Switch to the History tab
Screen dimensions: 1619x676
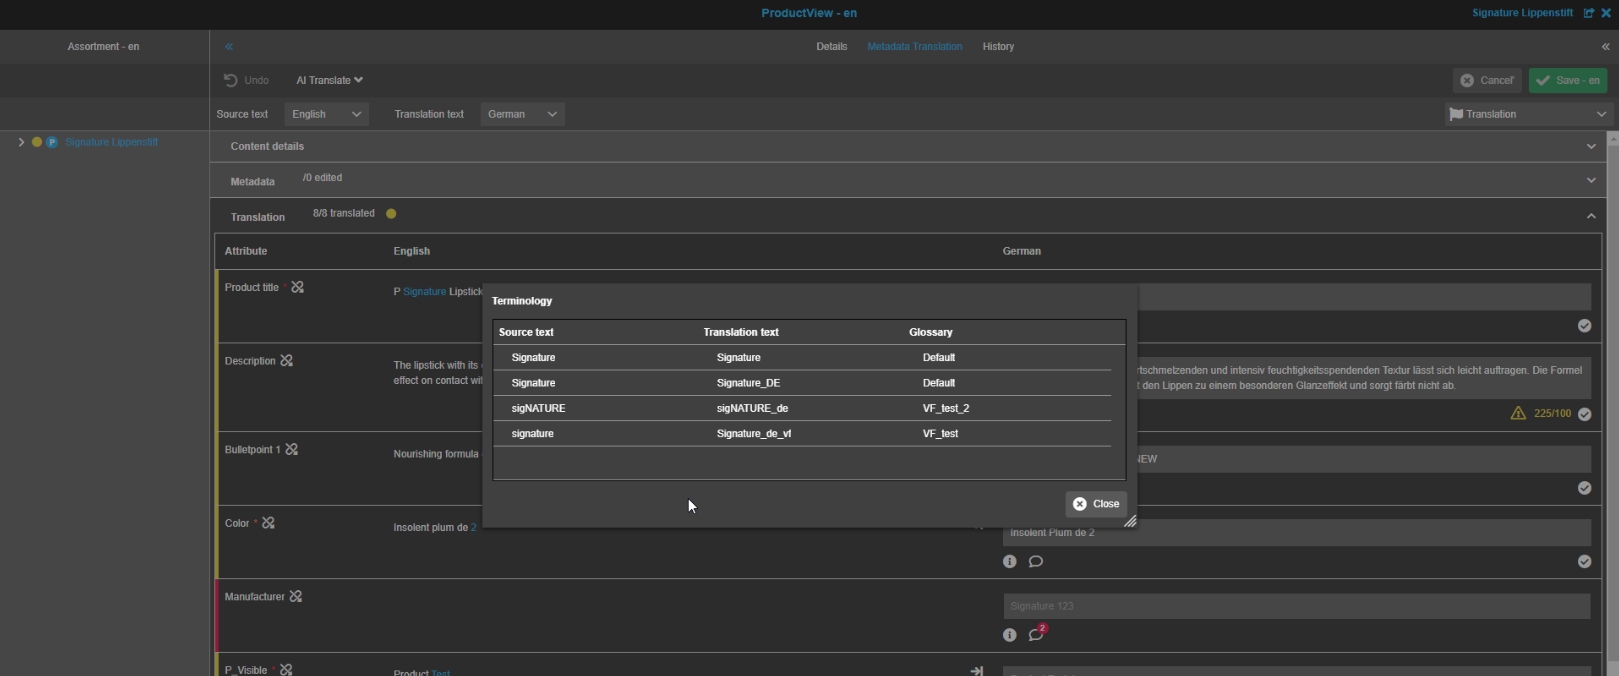click(x=998, y=47)
